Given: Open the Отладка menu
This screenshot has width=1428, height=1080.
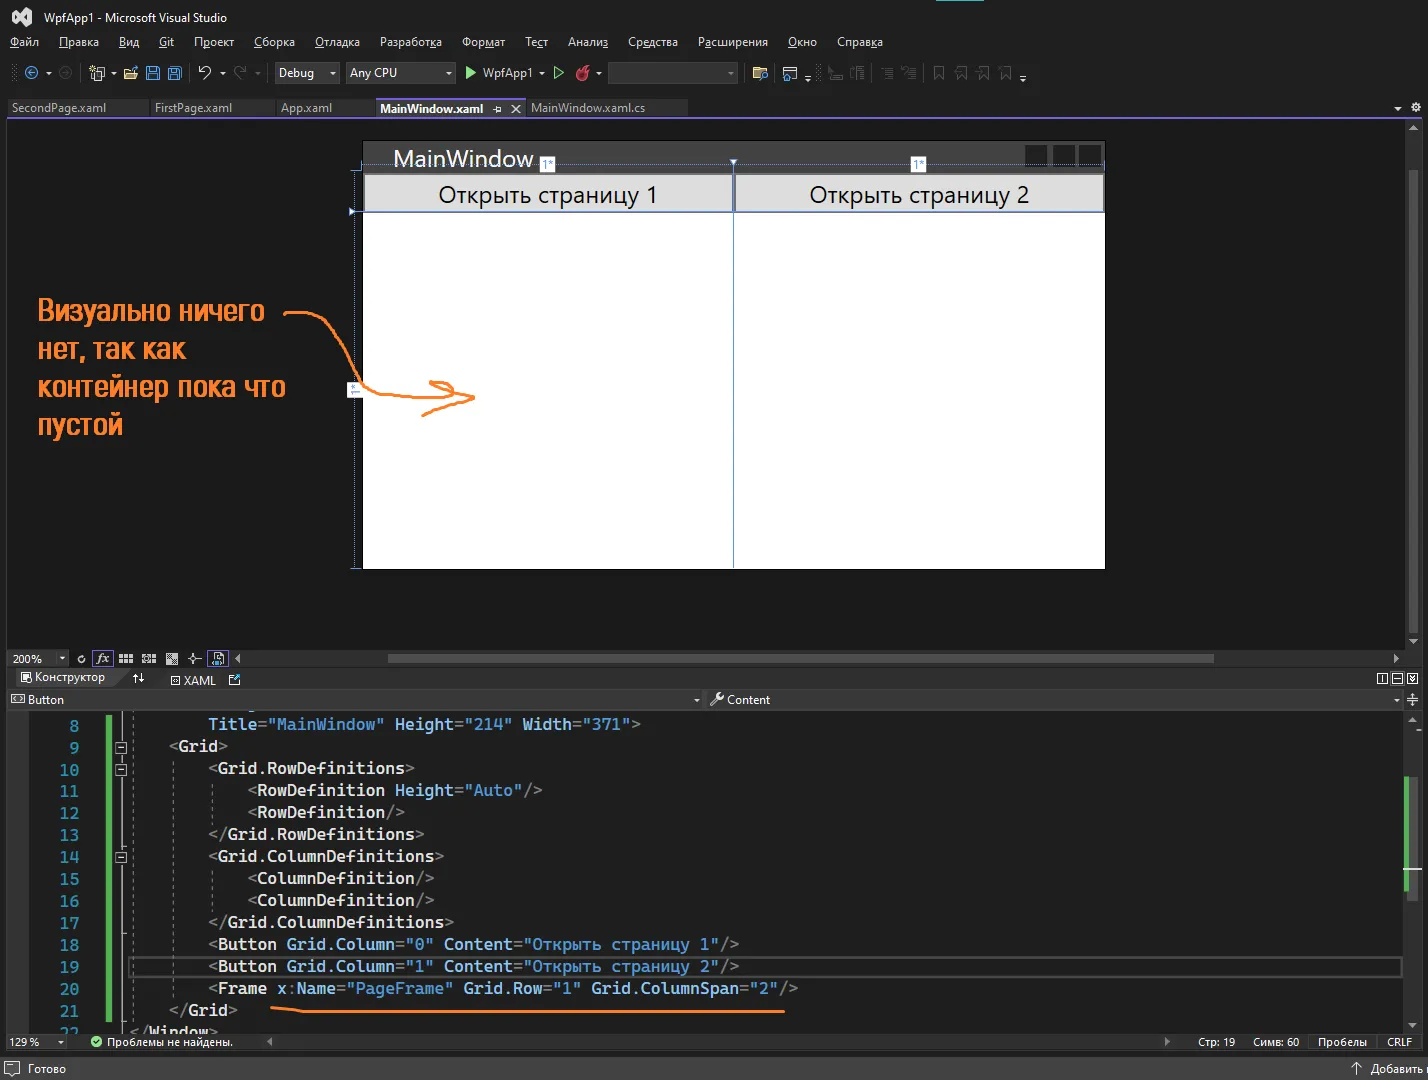Looking at the screenshot, I should click(x=337, y=42).
